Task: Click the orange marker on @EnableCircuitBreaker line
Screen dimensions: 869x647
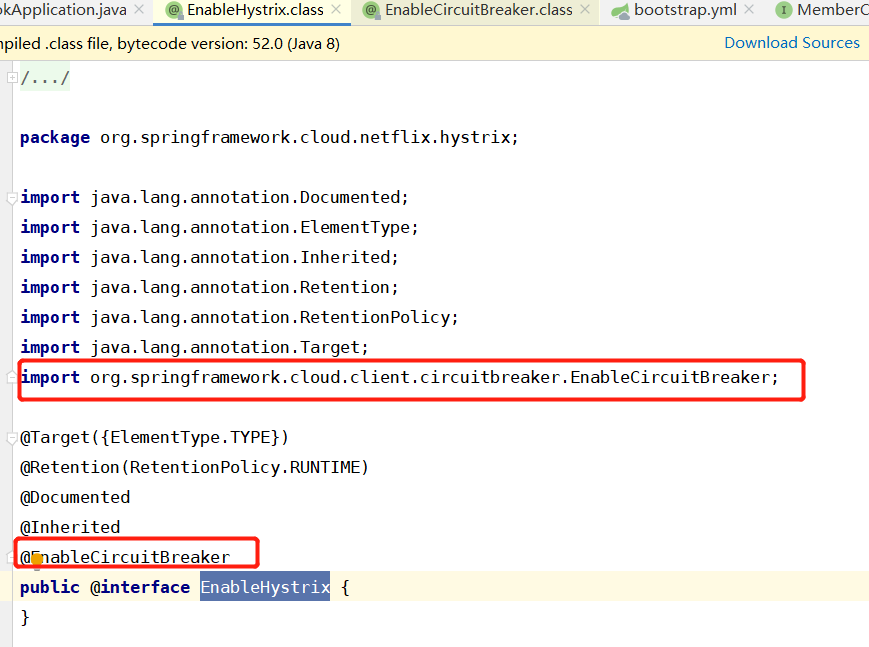Action: tap(37, 561)
